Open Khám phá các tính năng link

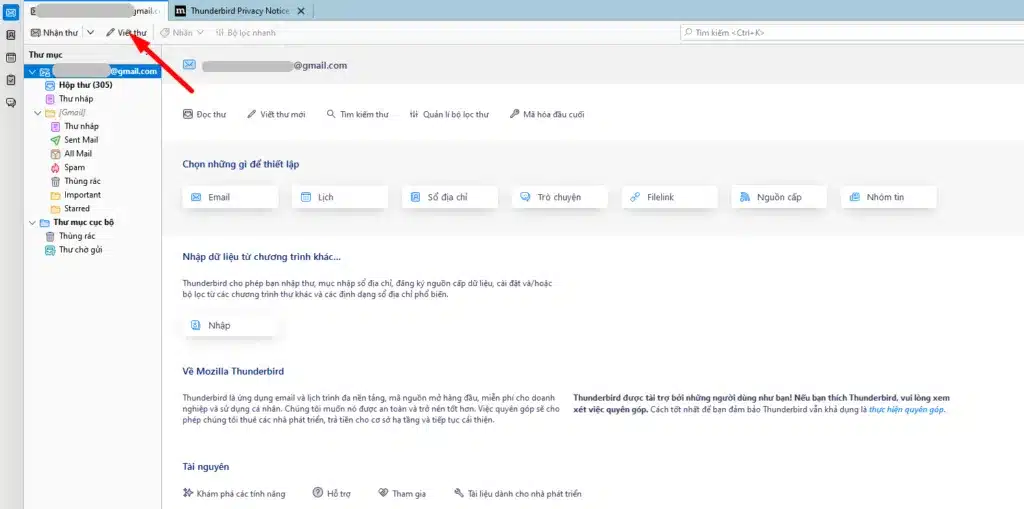pos(234,494)
